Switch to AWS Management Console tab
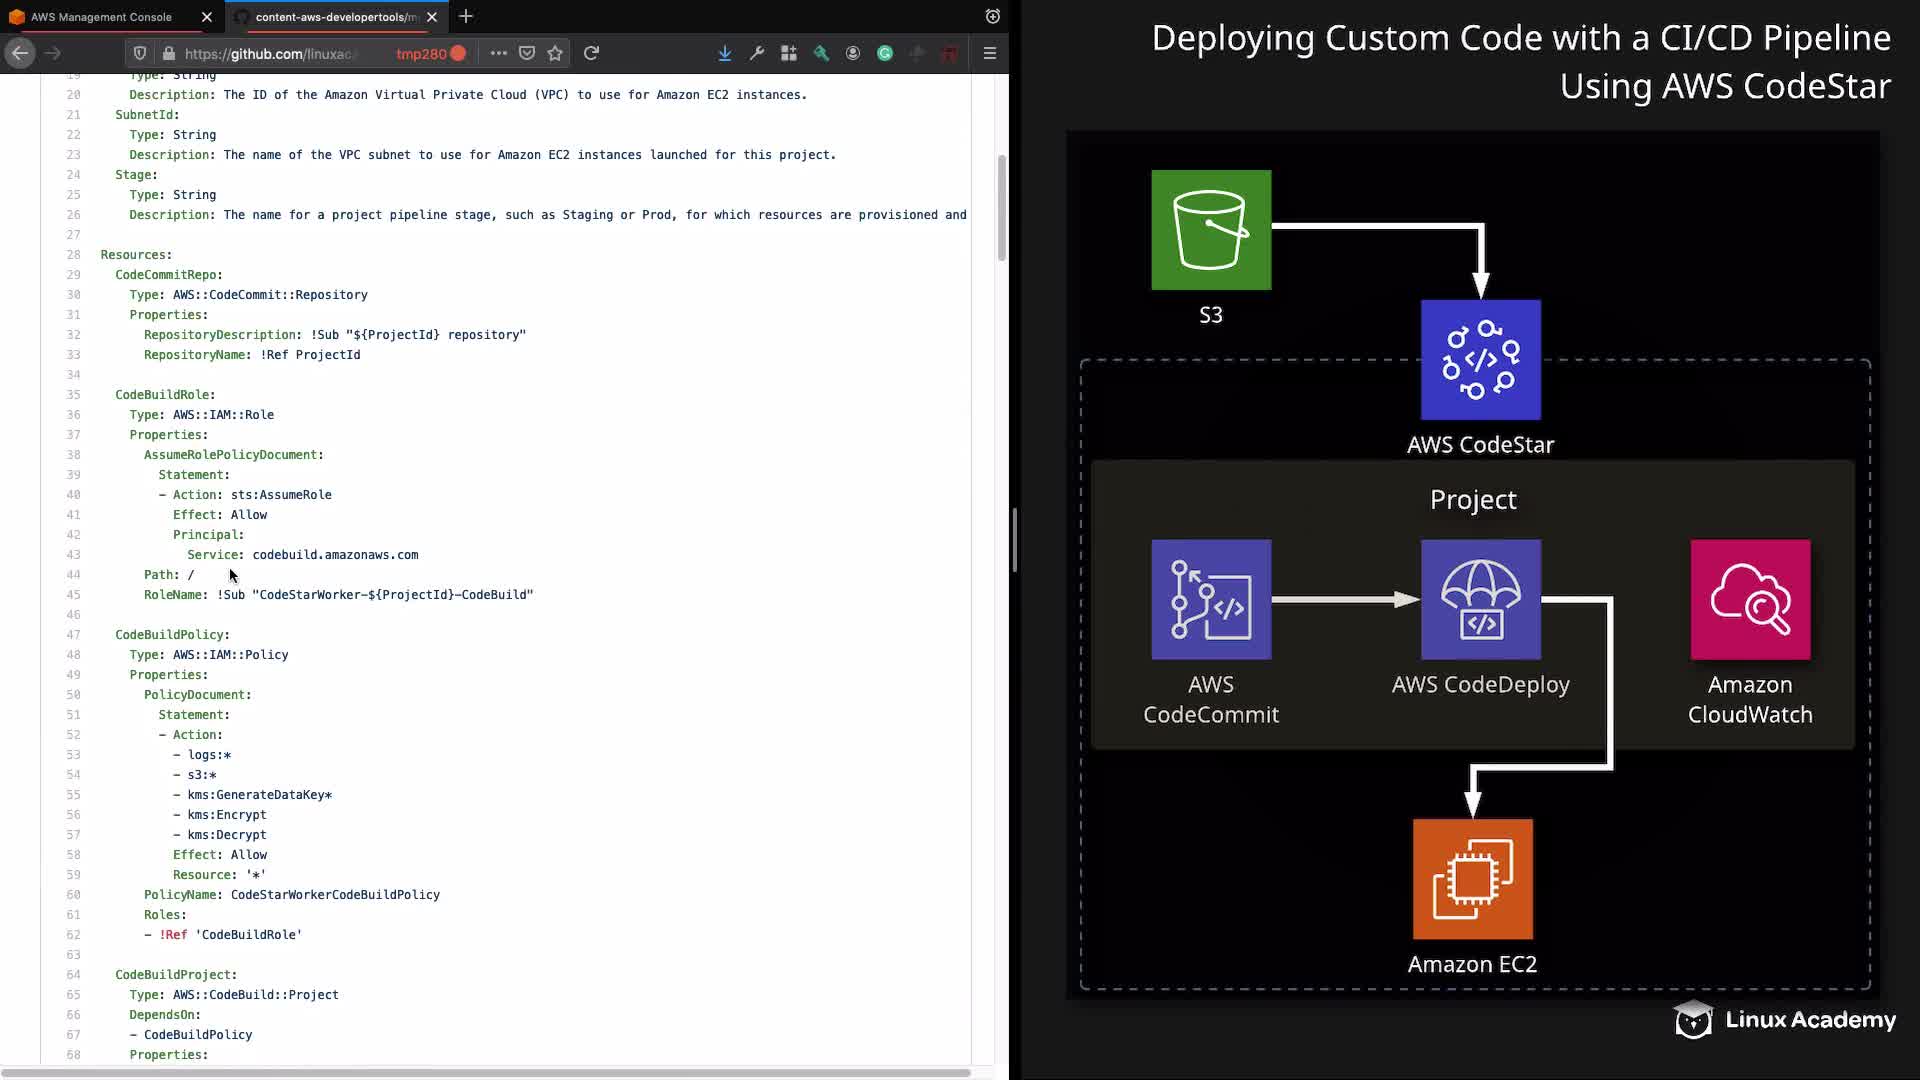This screenshot has height=1080, width=1920. tap(100, 17)
